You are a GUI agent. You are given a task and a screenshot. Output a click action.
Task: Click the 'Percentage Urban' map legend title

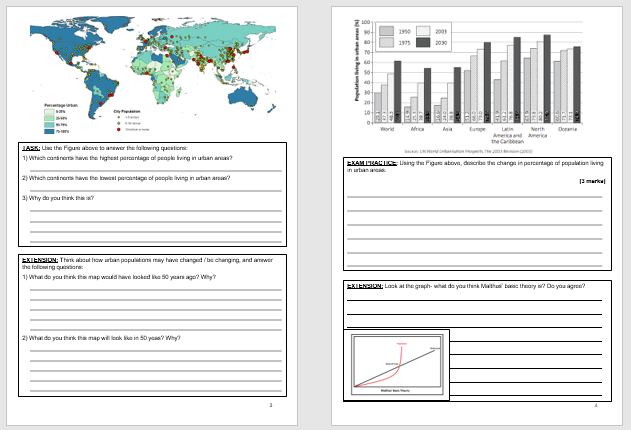pyautogui.click(x=61, y=105)
